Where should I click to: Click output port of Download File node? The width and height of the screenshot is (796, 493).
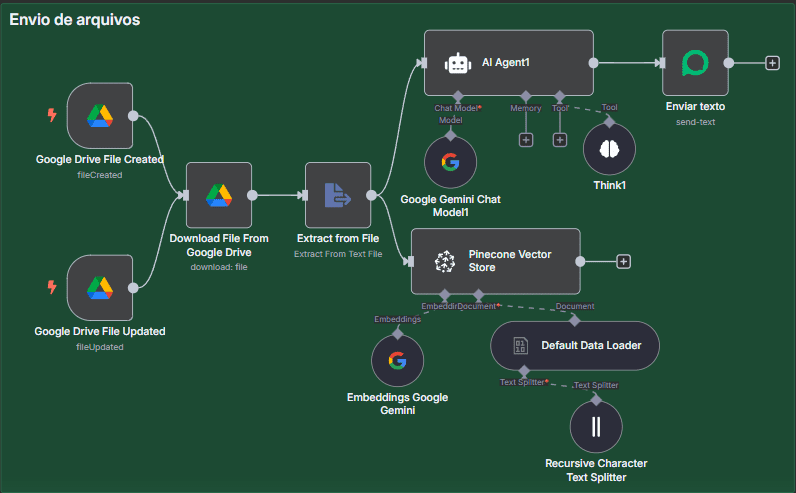[252, 195]
